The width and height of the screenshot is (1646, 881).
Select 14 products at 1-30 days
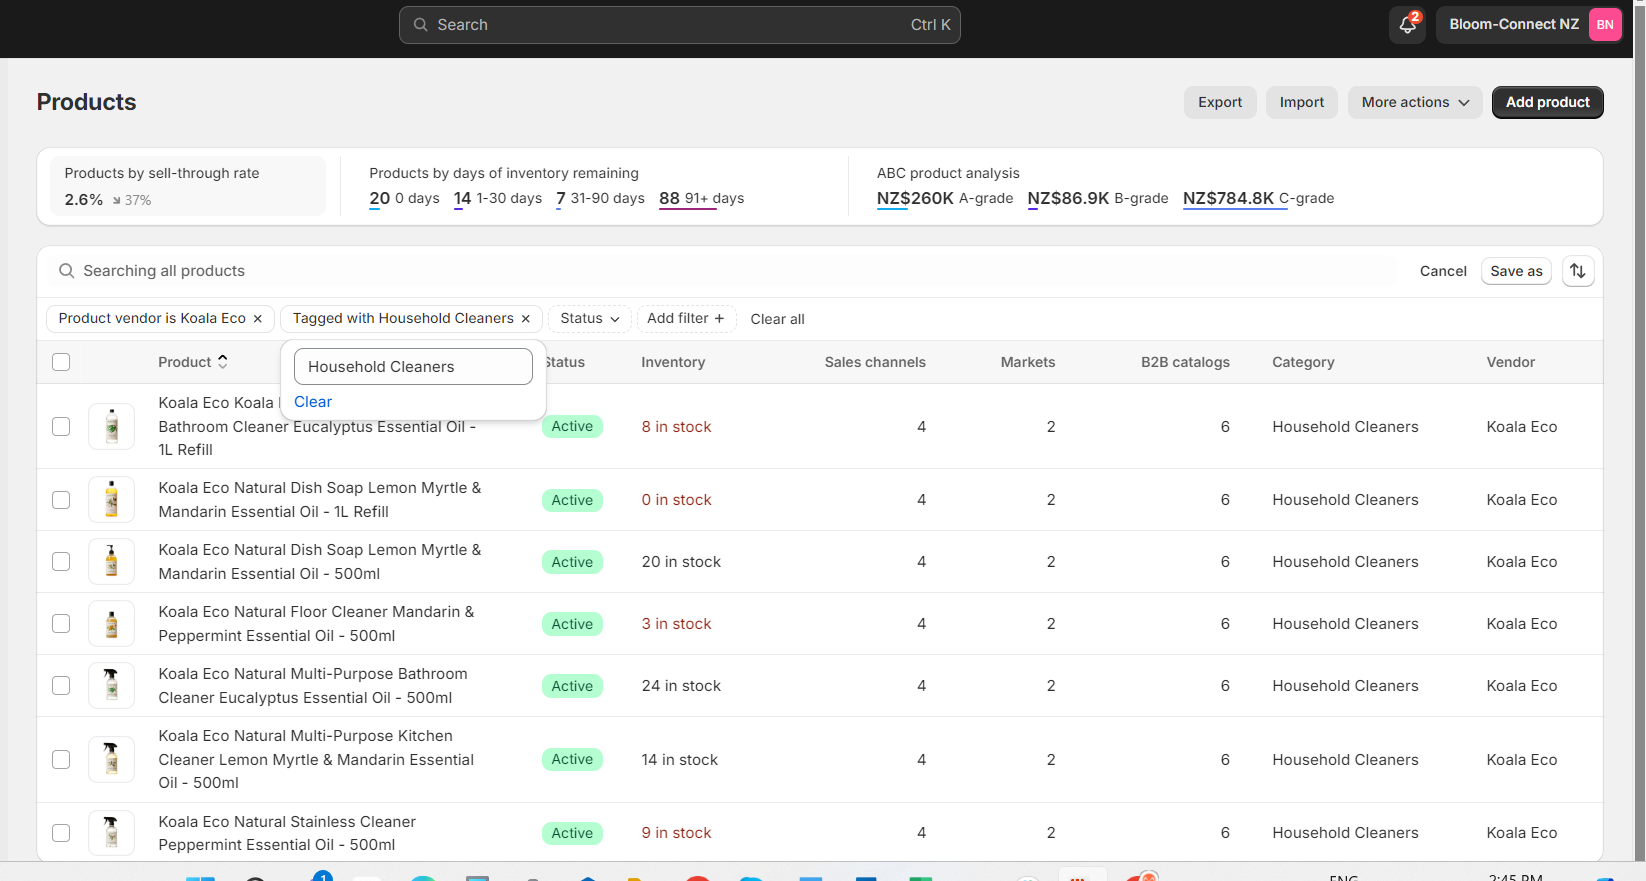click(x=498, y=199)
